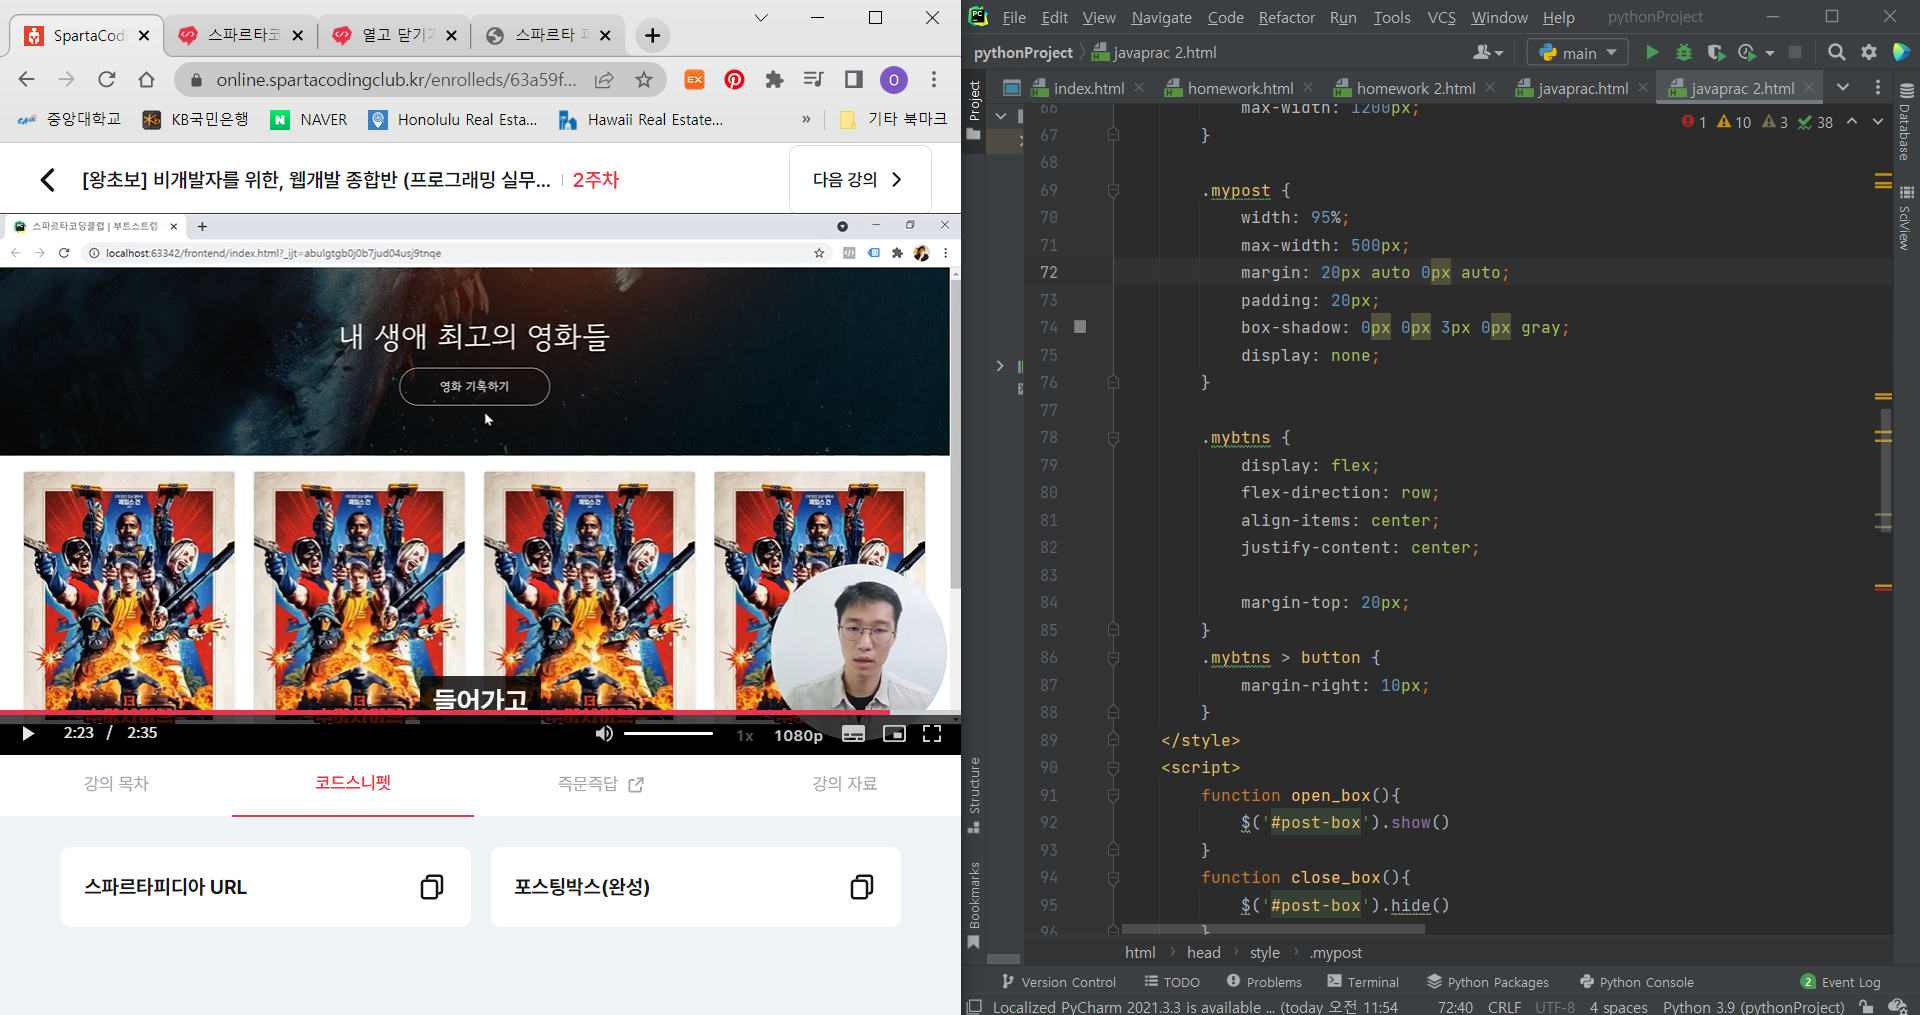
Task: Mute the lecture video volume
Action: [604, 734]
